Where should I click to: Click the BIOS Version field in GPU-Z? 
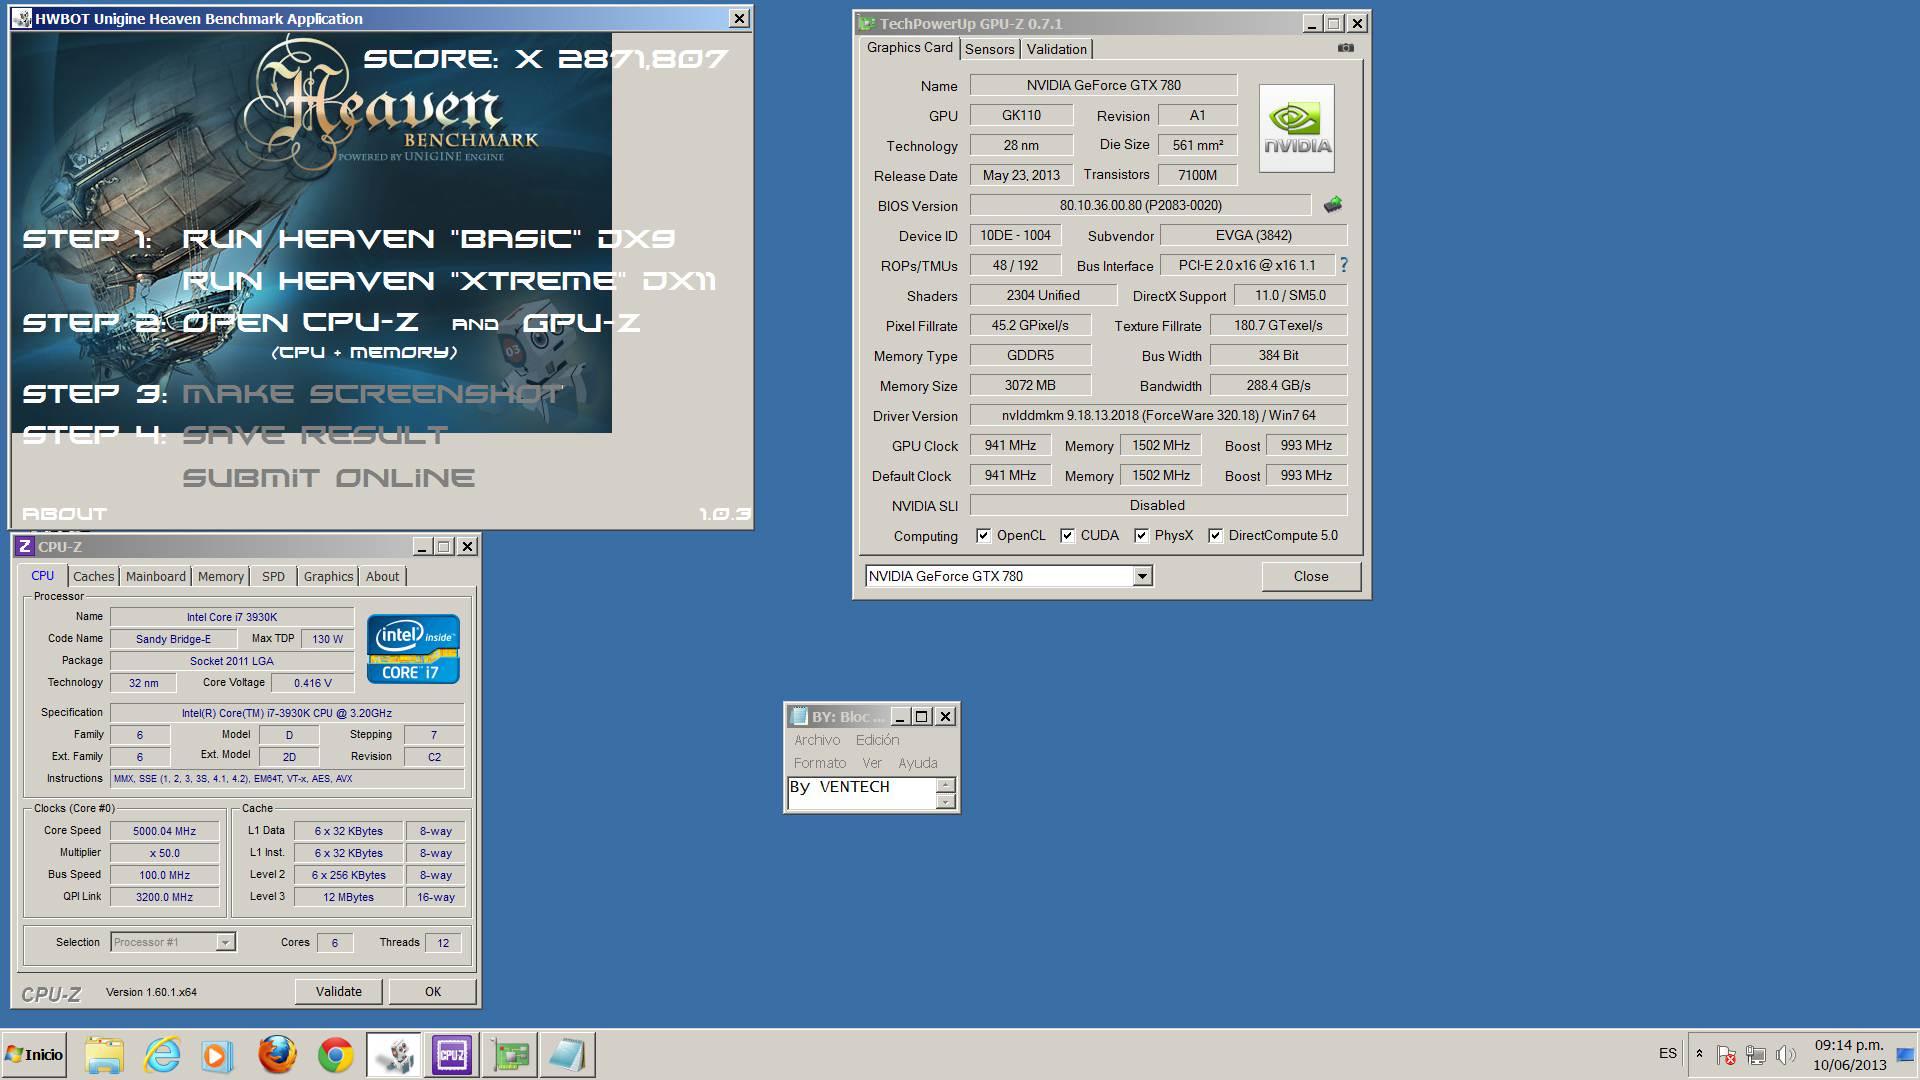pos(1140,205)
